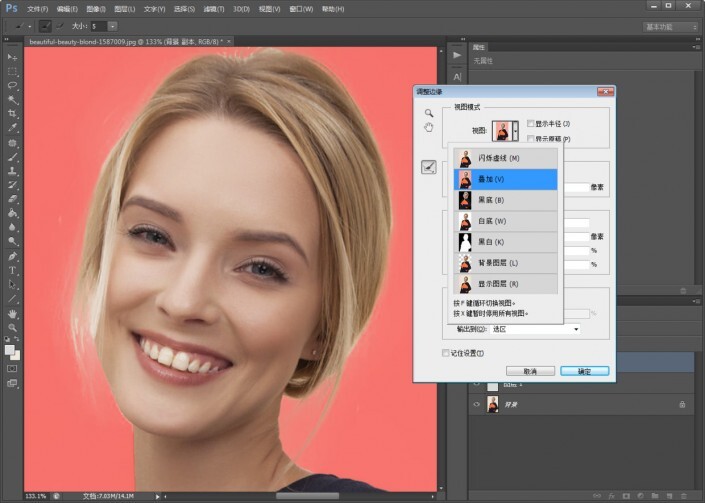Open the brush size dropdown arrow
The height and width of the screenshot is (503, 705).
pyautogui.click(x=112, y=24)
